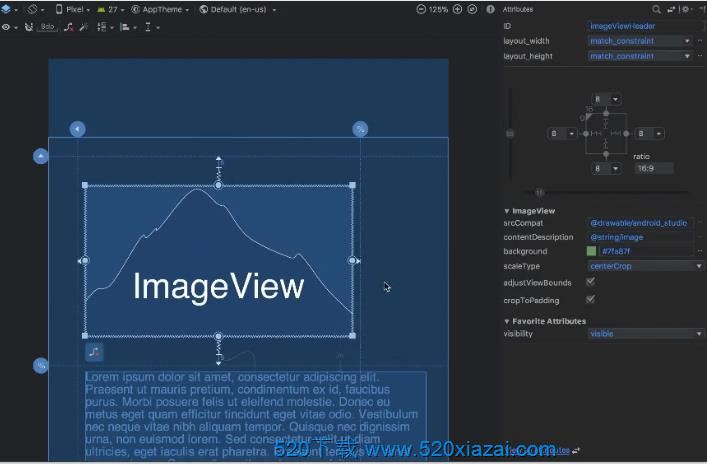Click the green background color swatch
Image resolution: width=707 pixels, height=464 pixels.
pyautogui.click(x=591, y=251)
